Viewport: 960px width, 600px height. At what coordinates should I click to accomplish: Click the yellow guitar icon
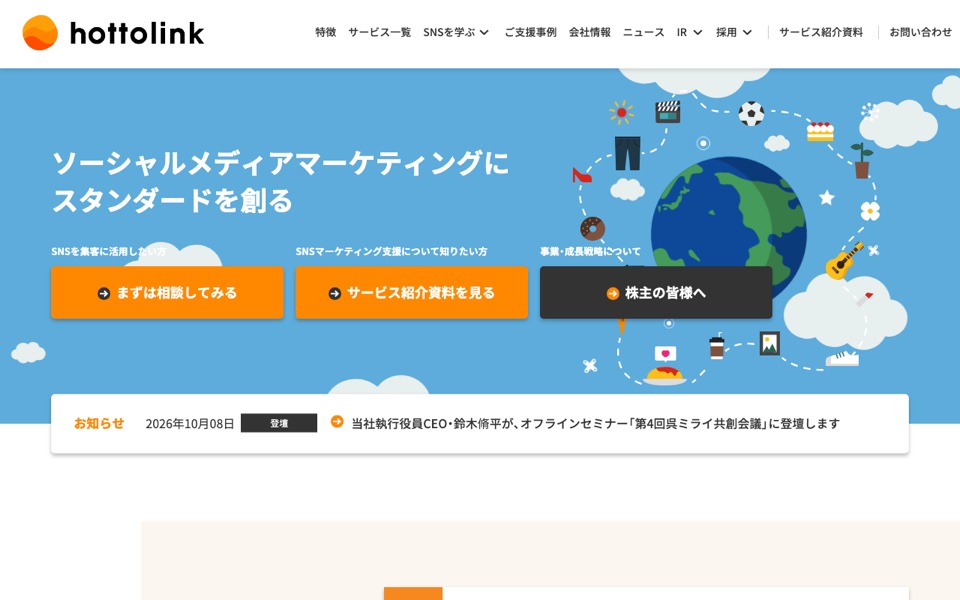click(x=844, y=261)
